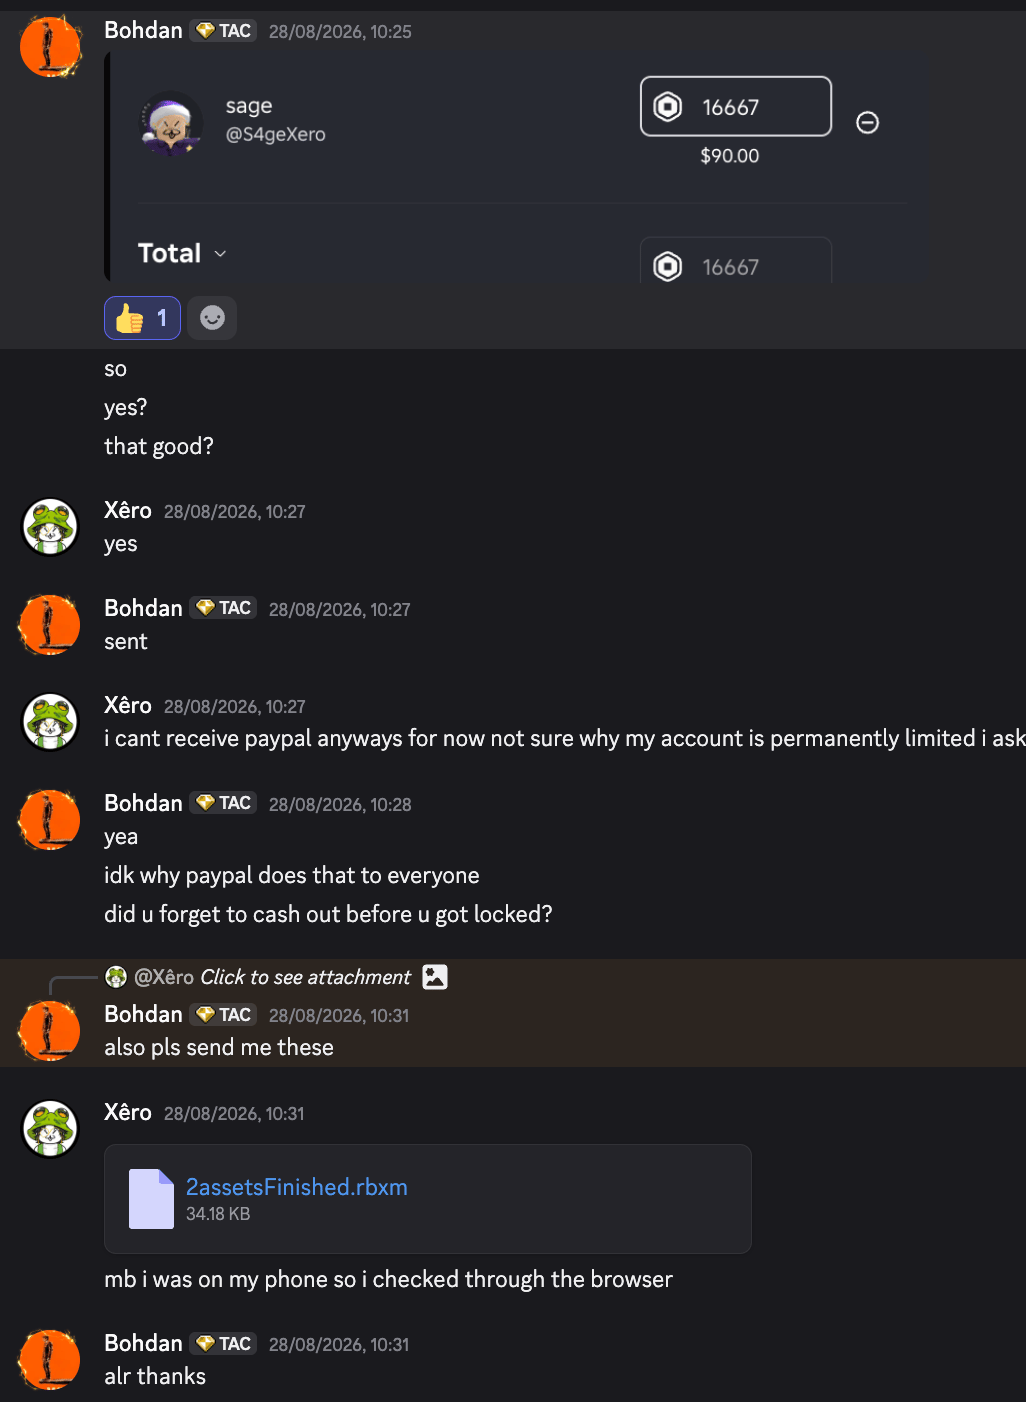Click to see attachment reply preview
This screenshot has height=1402, width=1026.
click(x=306, y=977)
